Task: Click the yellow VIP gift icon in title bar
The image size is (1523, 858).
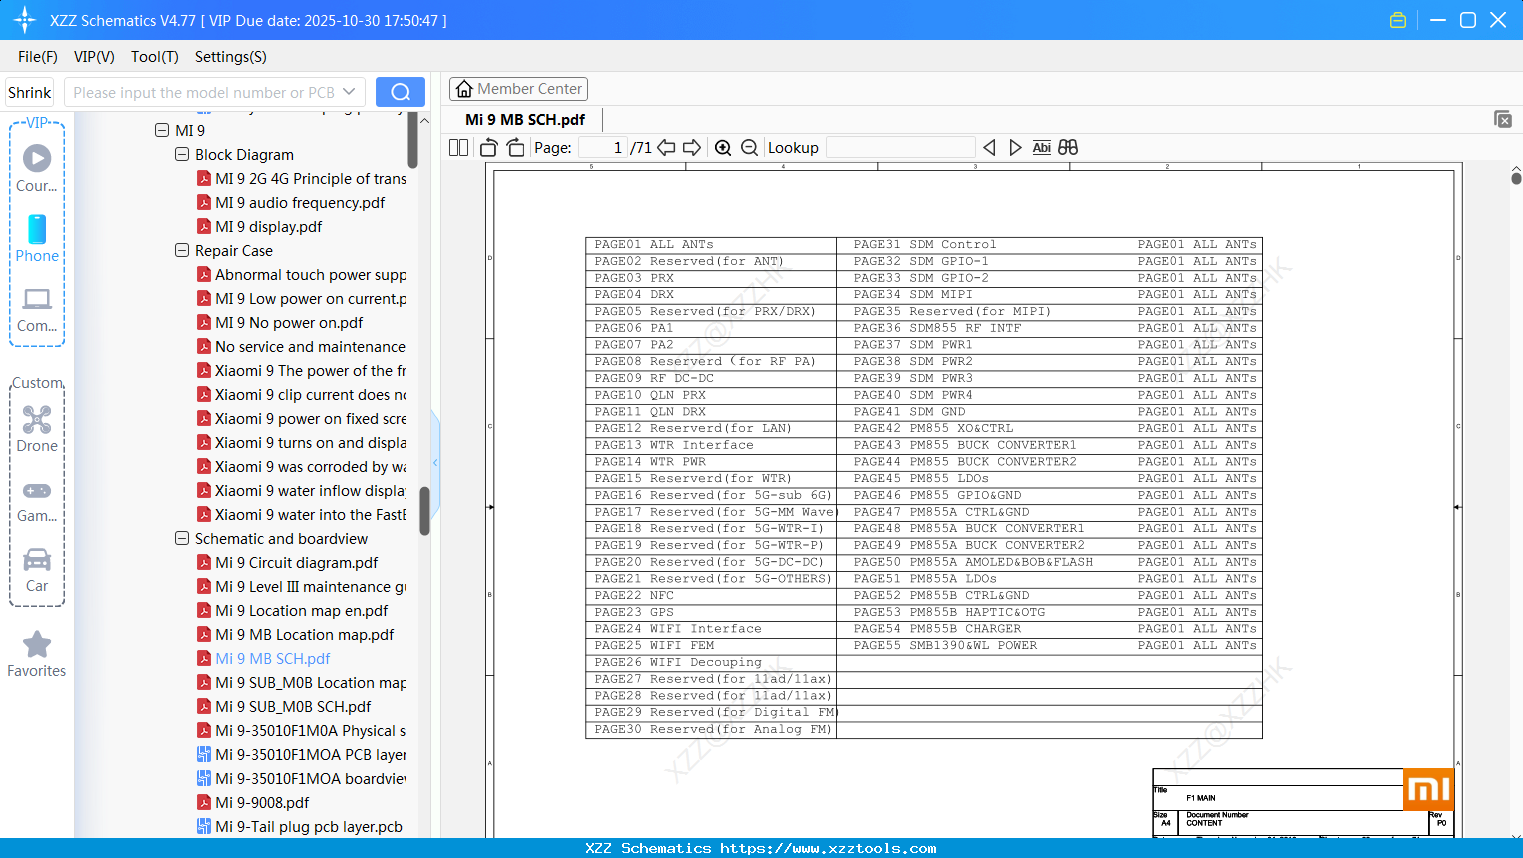Action: click(1398, 20)
